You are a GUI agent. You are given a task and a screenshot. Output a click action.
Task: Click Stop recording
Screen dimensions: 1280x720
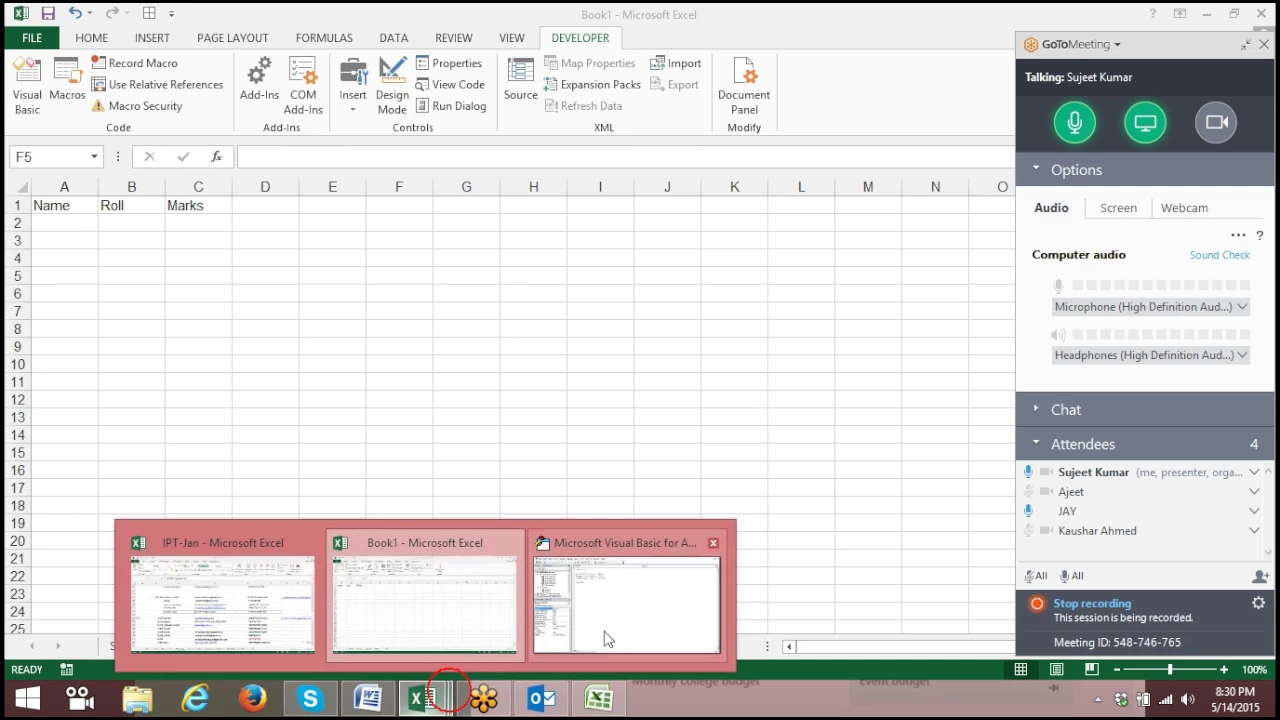click(1092, 603)
